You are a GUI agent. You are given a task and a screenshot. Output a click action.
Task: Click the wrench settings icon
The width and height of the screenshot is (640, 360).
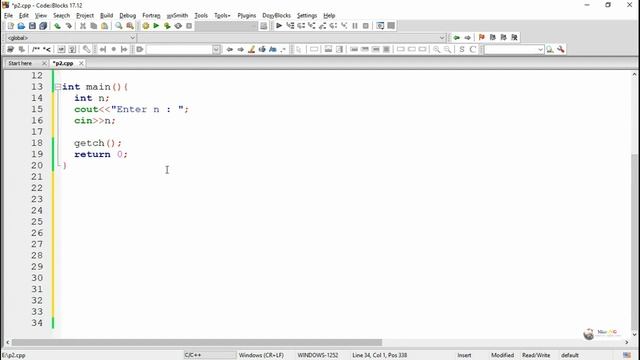561,49
